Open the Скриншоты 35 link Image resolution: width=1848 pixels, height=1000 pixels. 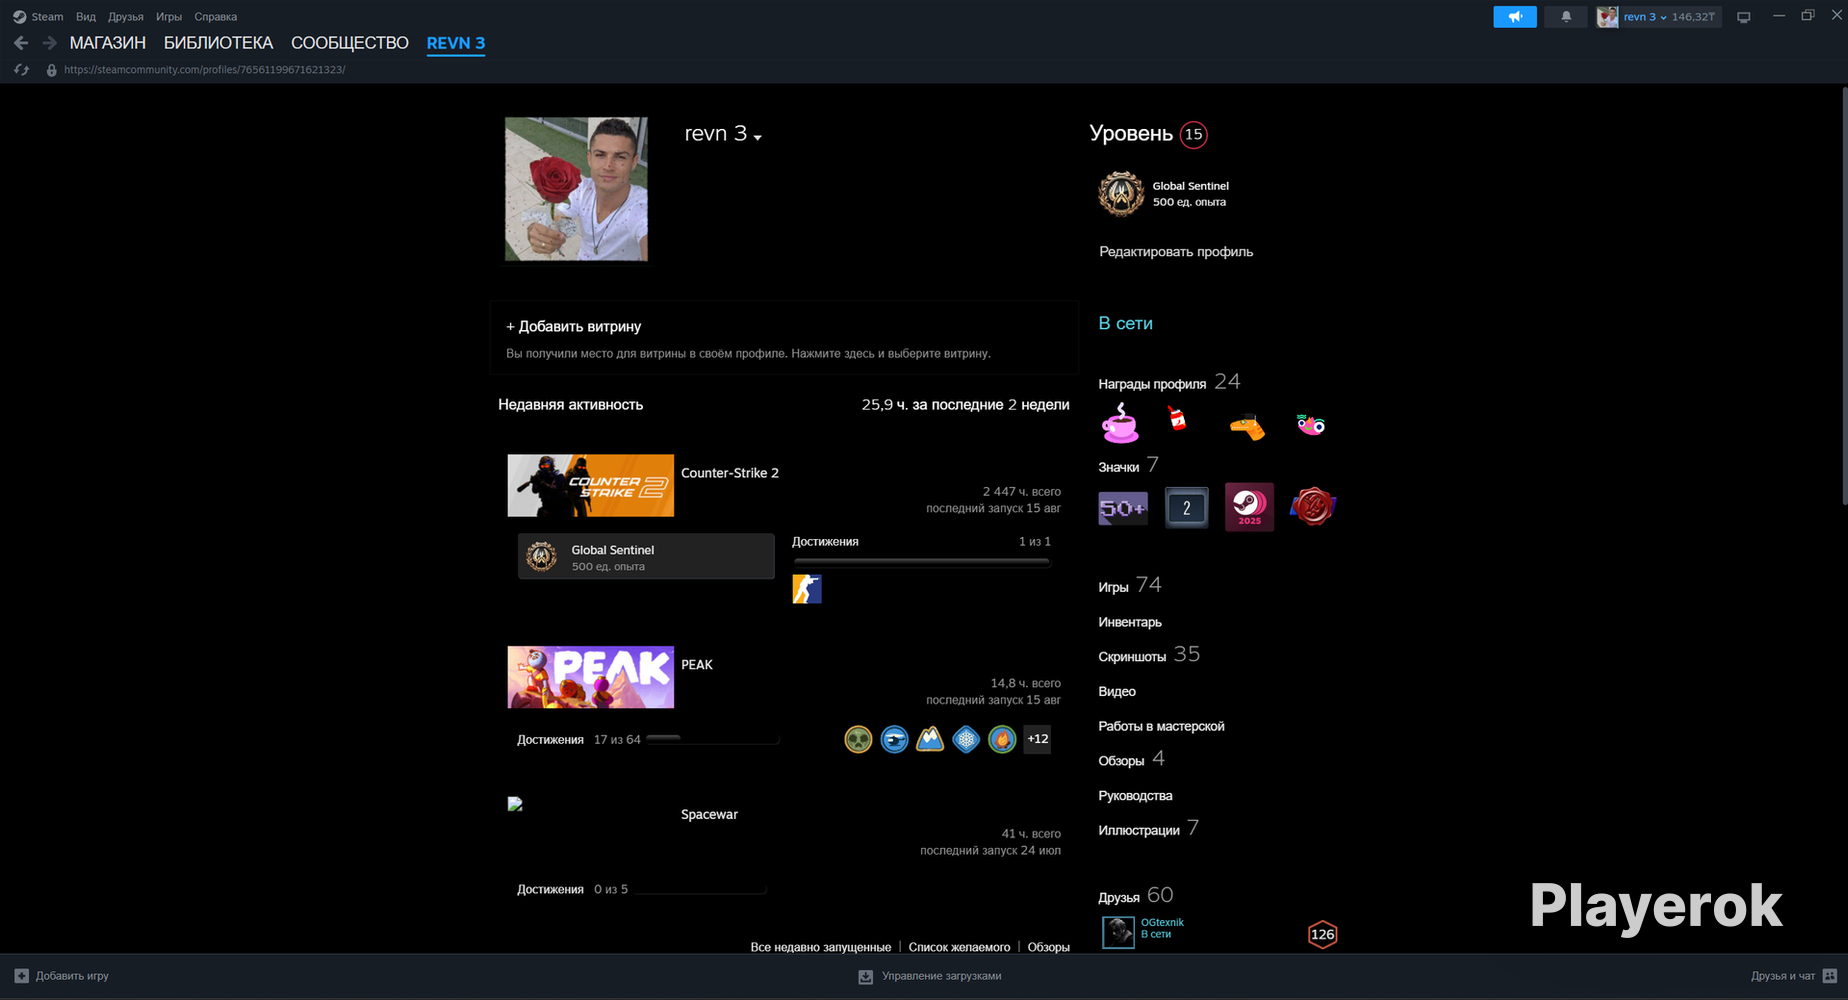[1149, 655]
